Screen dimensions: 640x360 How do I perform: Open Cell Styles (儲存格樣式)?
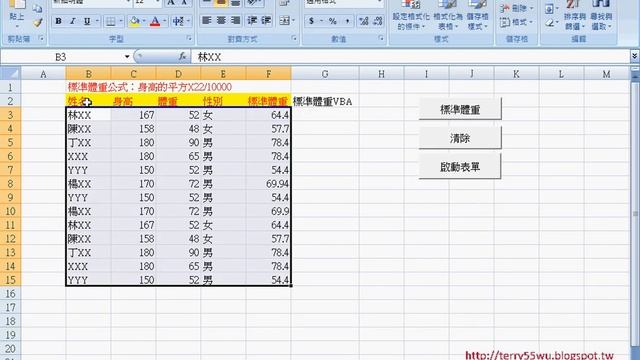pyautogui.click(x=477, y=15)
